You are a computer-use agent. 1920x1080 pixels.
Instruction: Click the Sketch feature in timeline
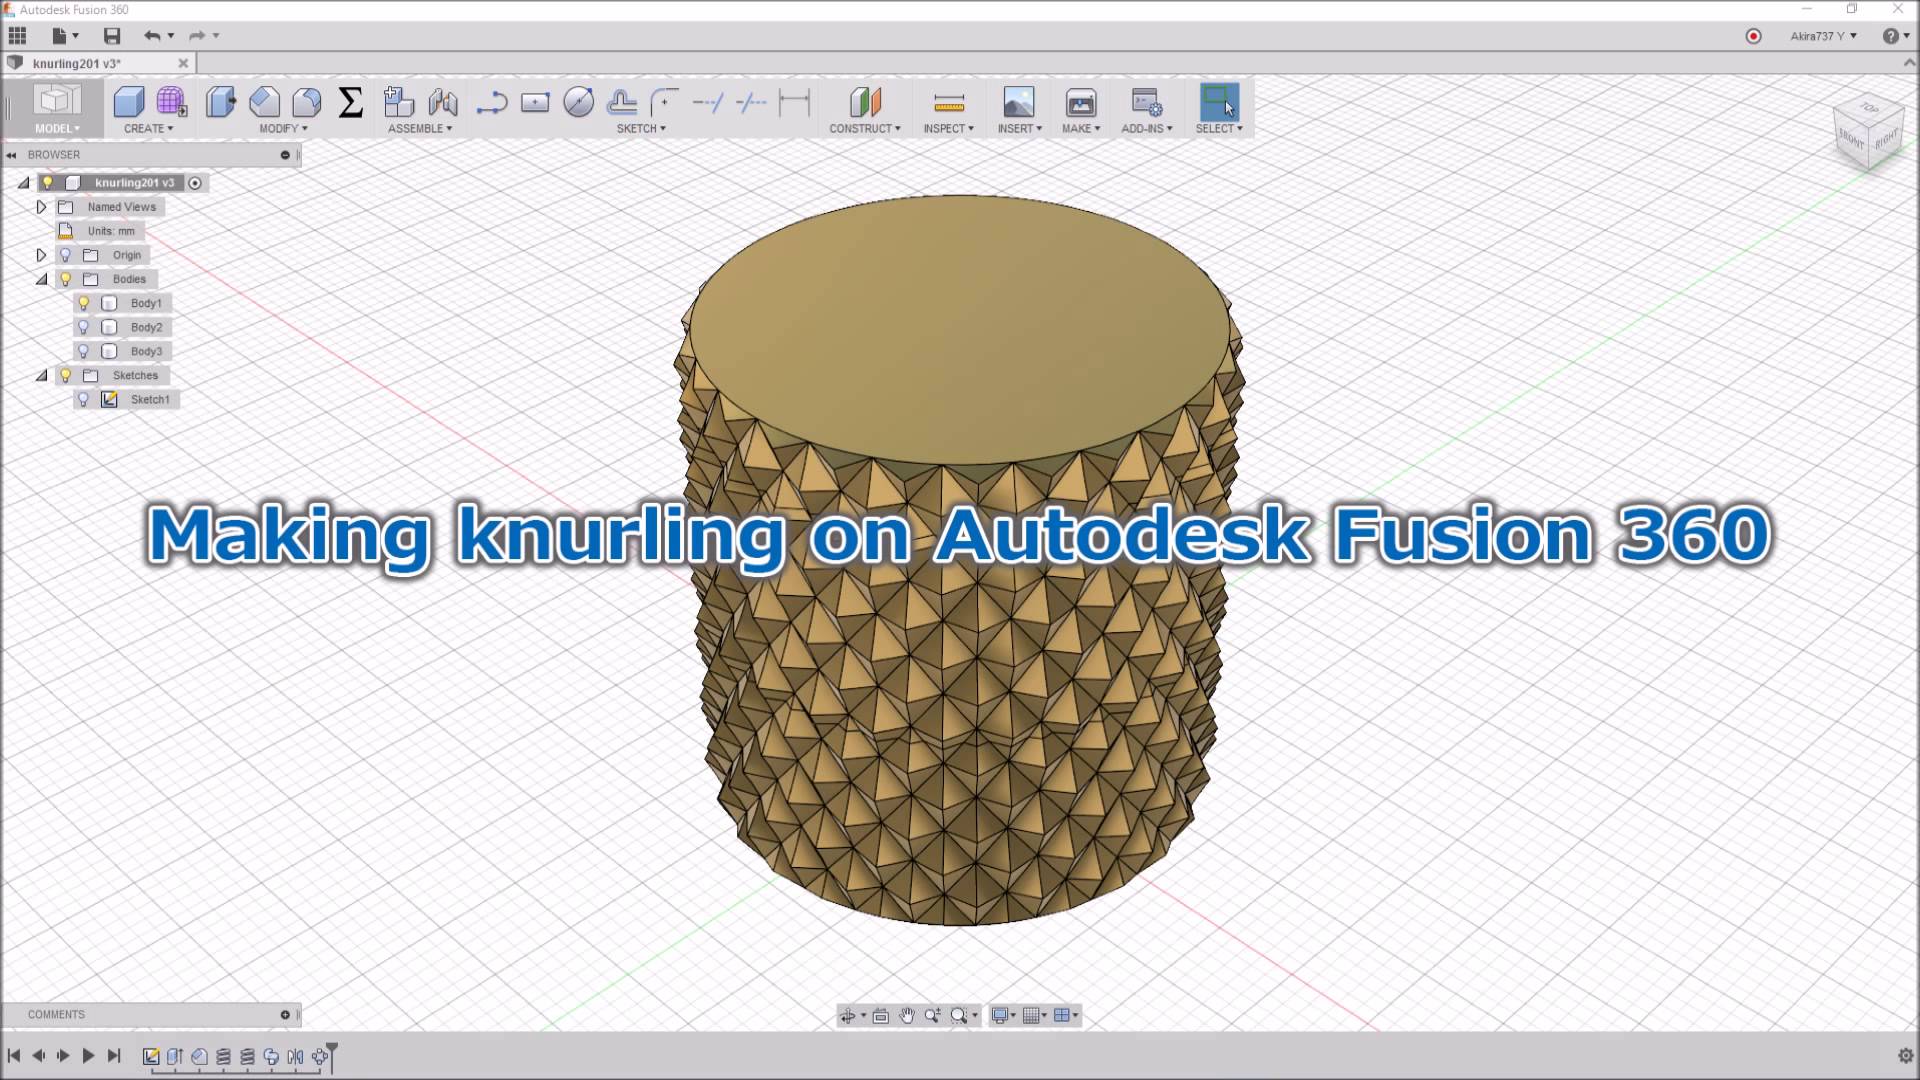[x=151, y=1056]
